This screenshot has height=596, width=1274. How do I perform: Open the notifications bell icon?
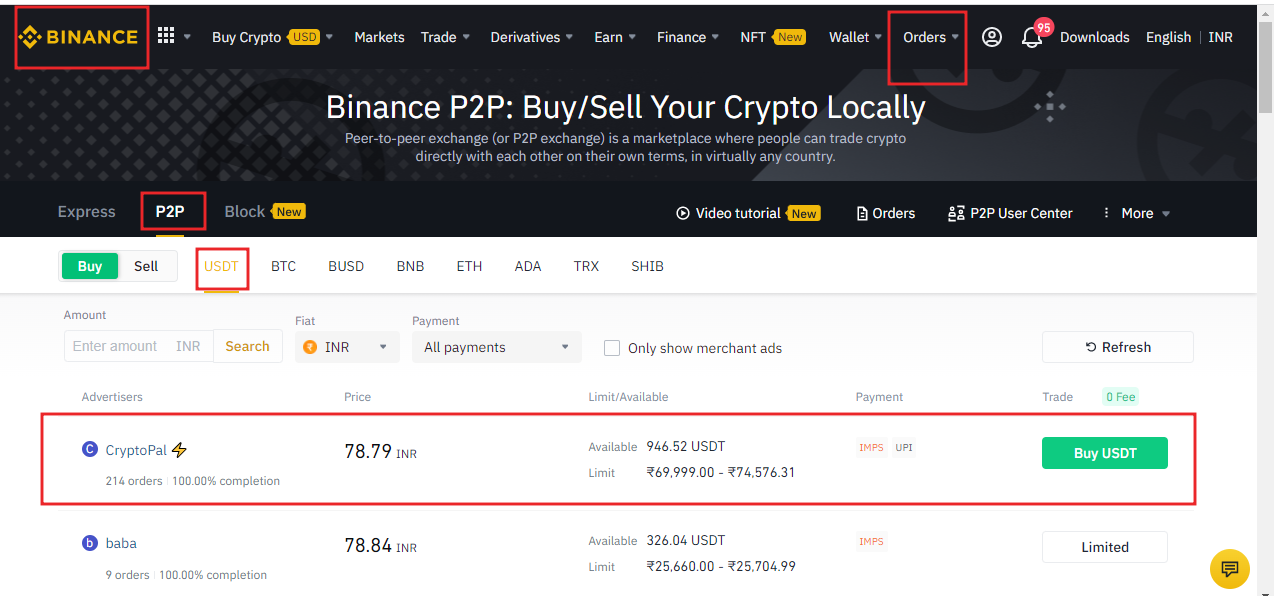(1031, 38)
